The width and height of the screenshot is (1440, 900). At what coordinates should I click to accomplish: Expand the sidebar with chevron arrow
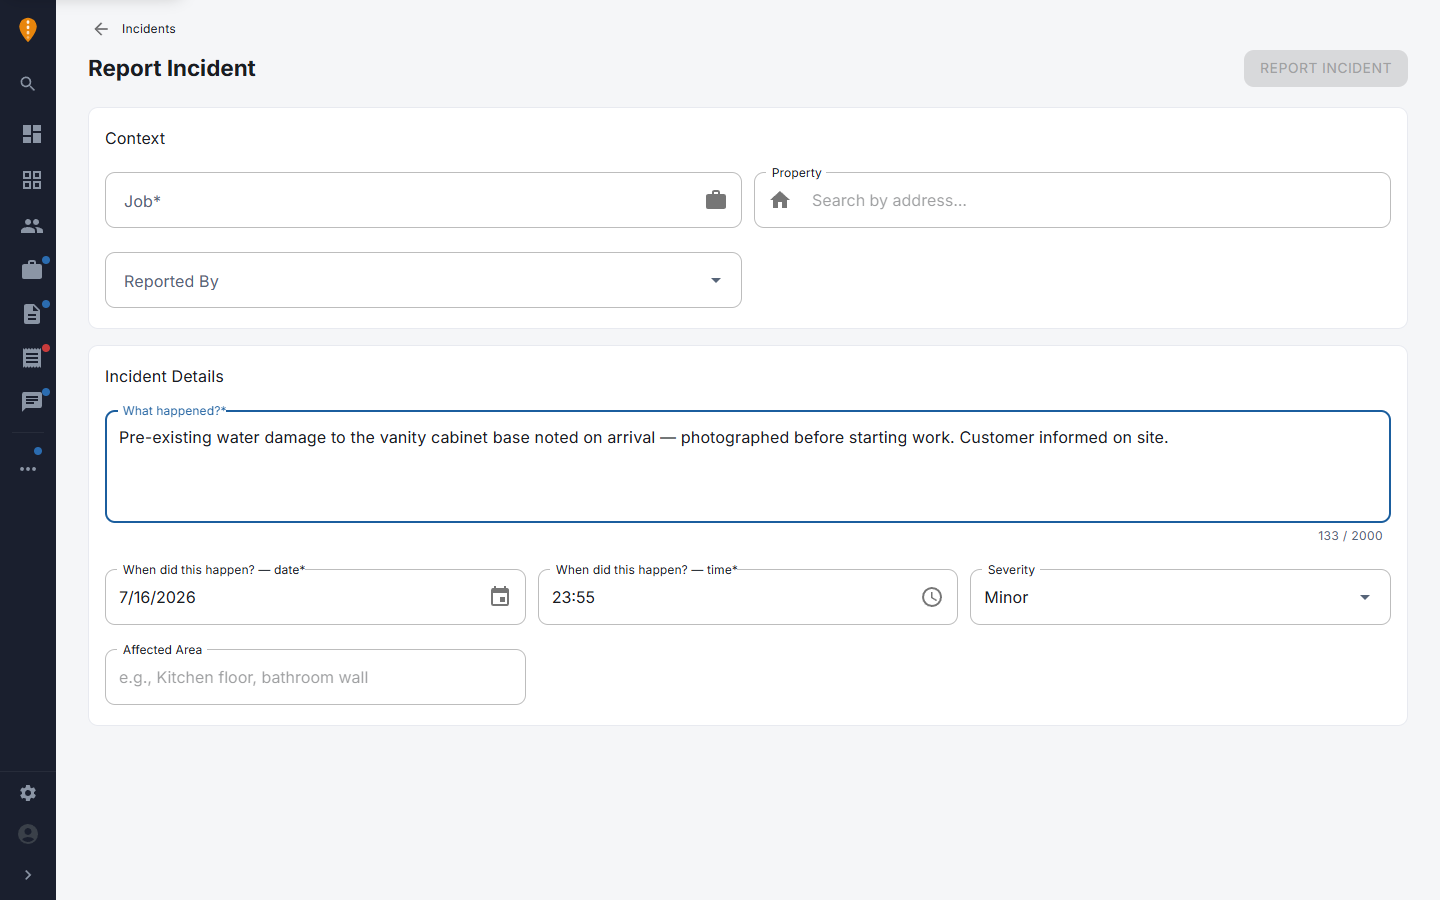pos(28,875)
